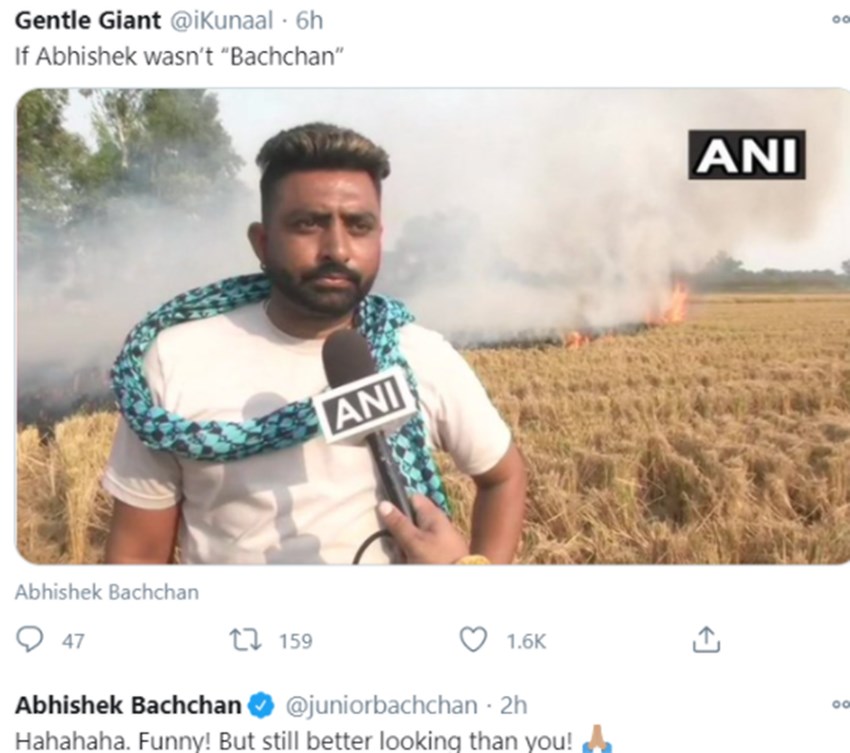The image size is (850, 753).
Task: Click the retweet arrows icon
Action: click(243, 640)
